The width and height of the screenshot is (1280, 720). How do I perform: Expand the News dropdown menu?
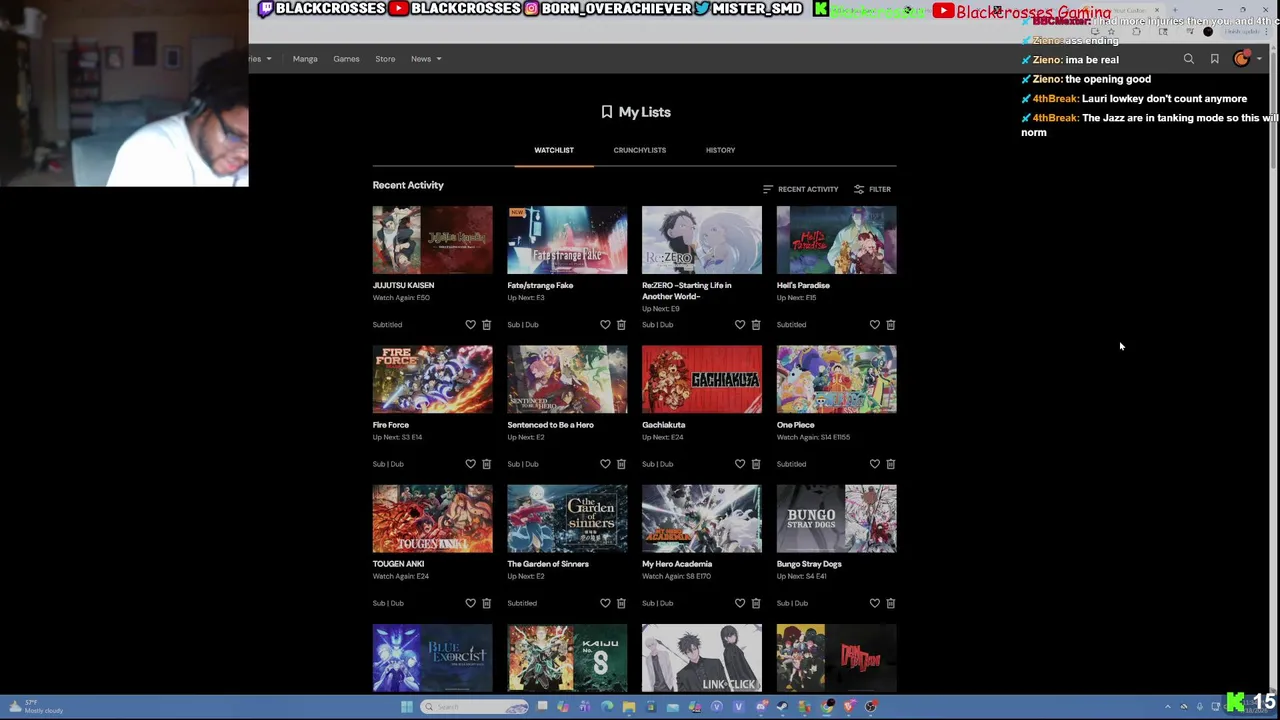(426, 59)
